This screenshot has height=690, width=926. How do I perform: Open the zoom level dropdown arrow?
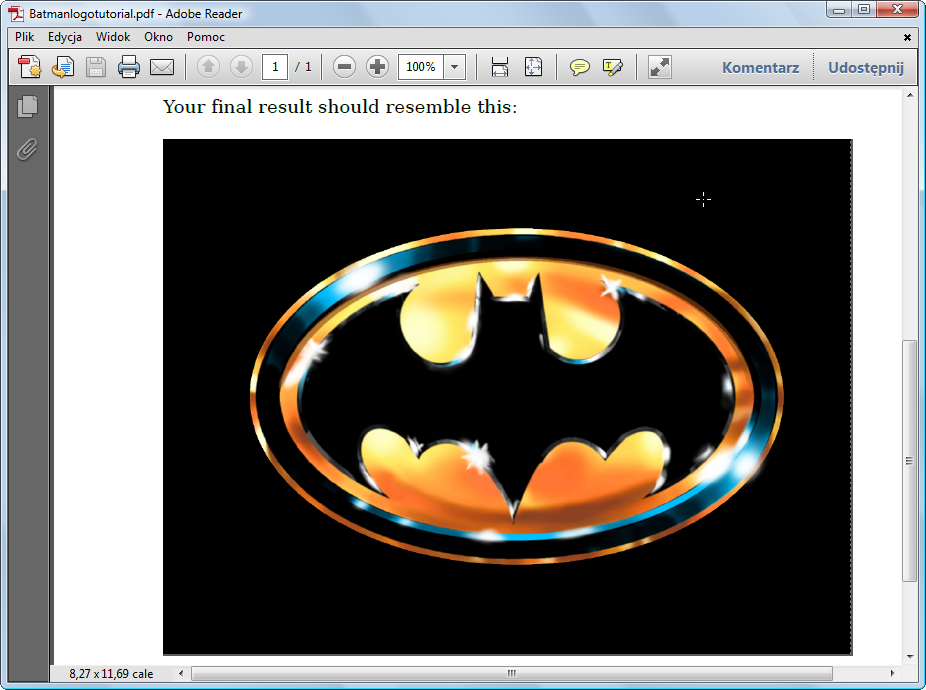pos(454,67)
